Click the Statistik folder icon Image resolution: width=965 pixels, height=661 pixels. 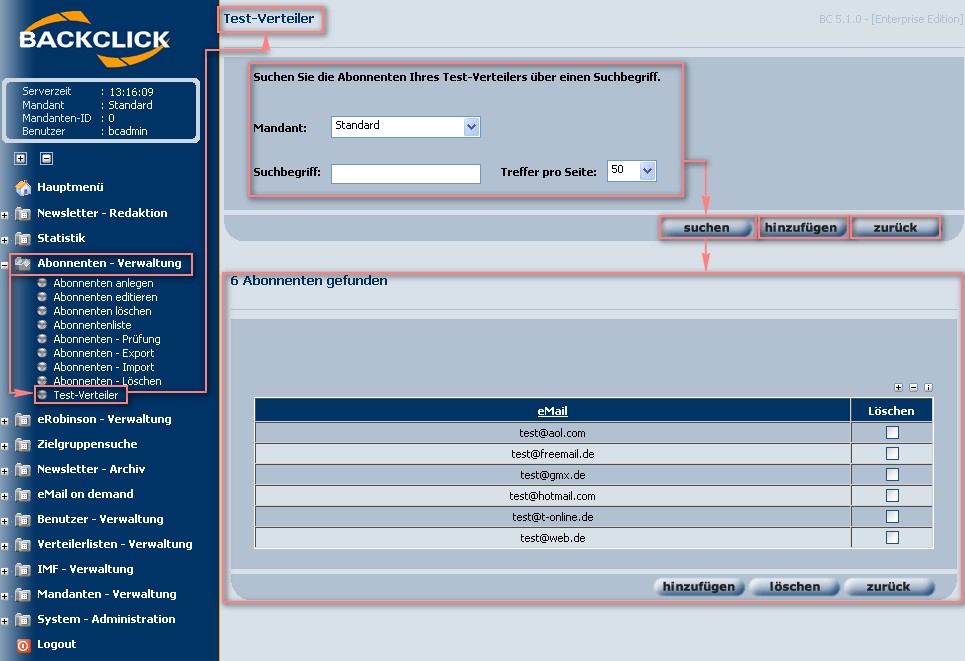[x=23, y=238]
